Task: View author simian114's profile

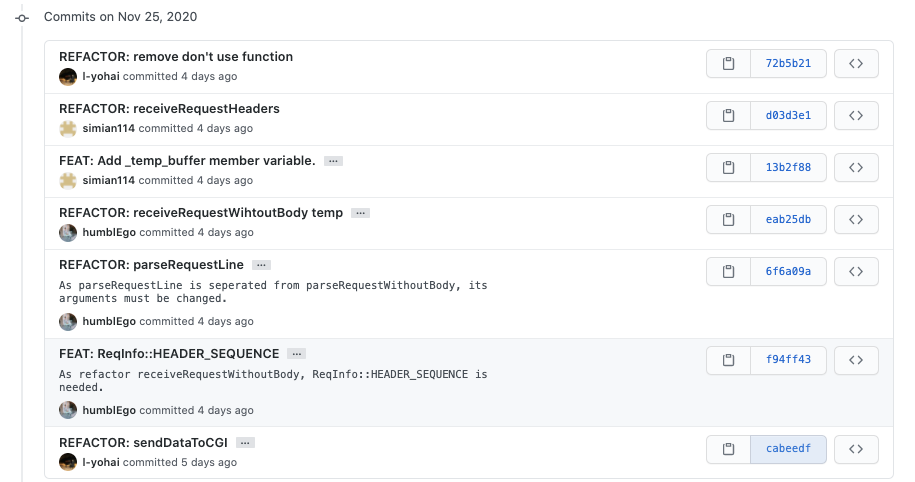Action: 108,129
